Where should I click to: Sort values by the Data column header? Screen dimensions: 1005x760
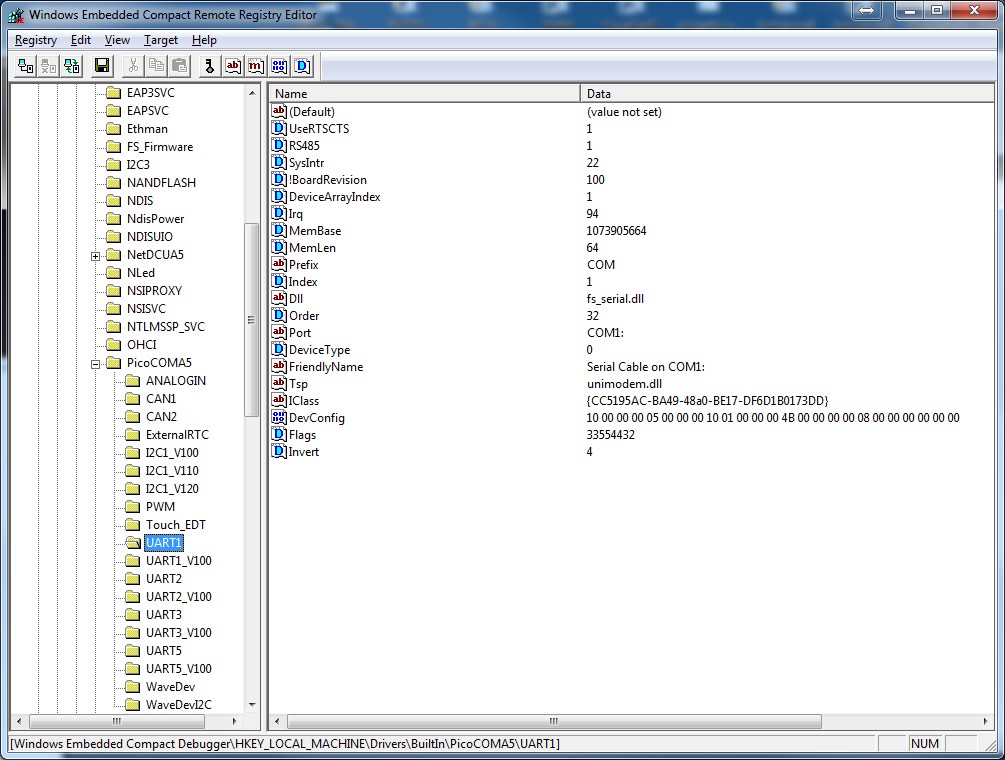coord(787,94)
